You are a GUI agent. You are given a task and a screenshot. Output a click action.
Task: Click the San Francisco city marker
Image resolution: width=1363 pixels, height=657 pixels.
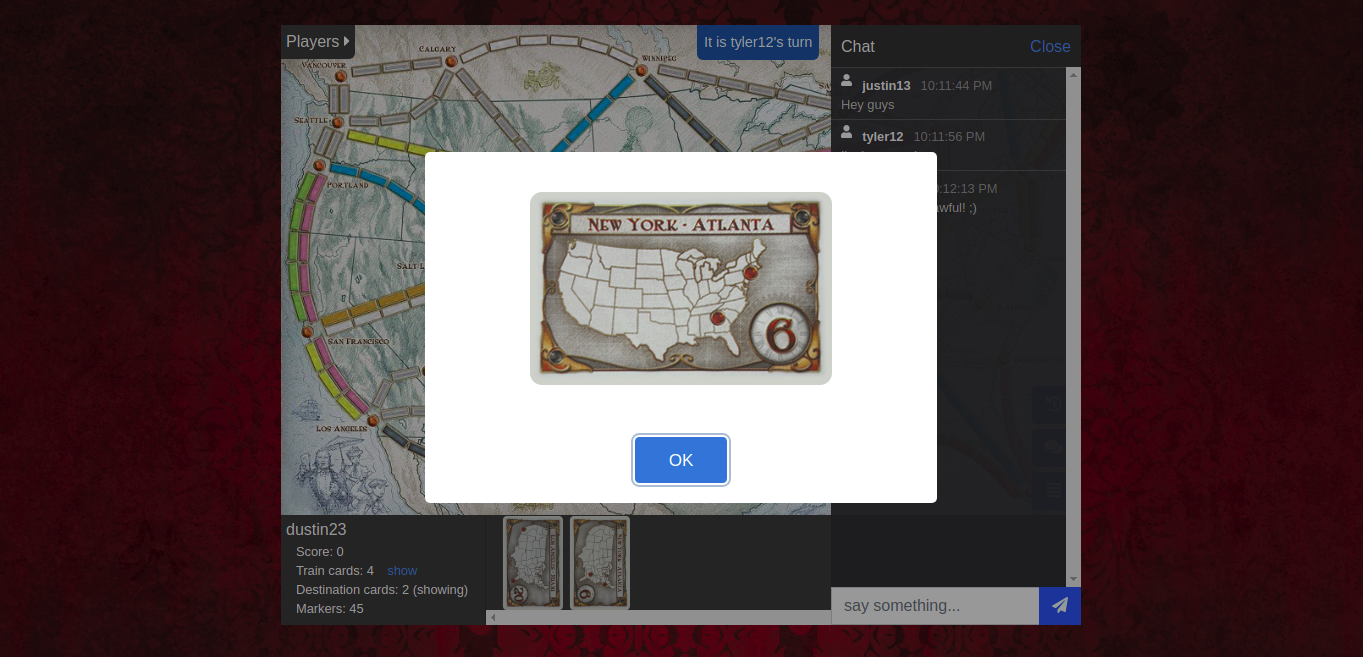[308, 331]
